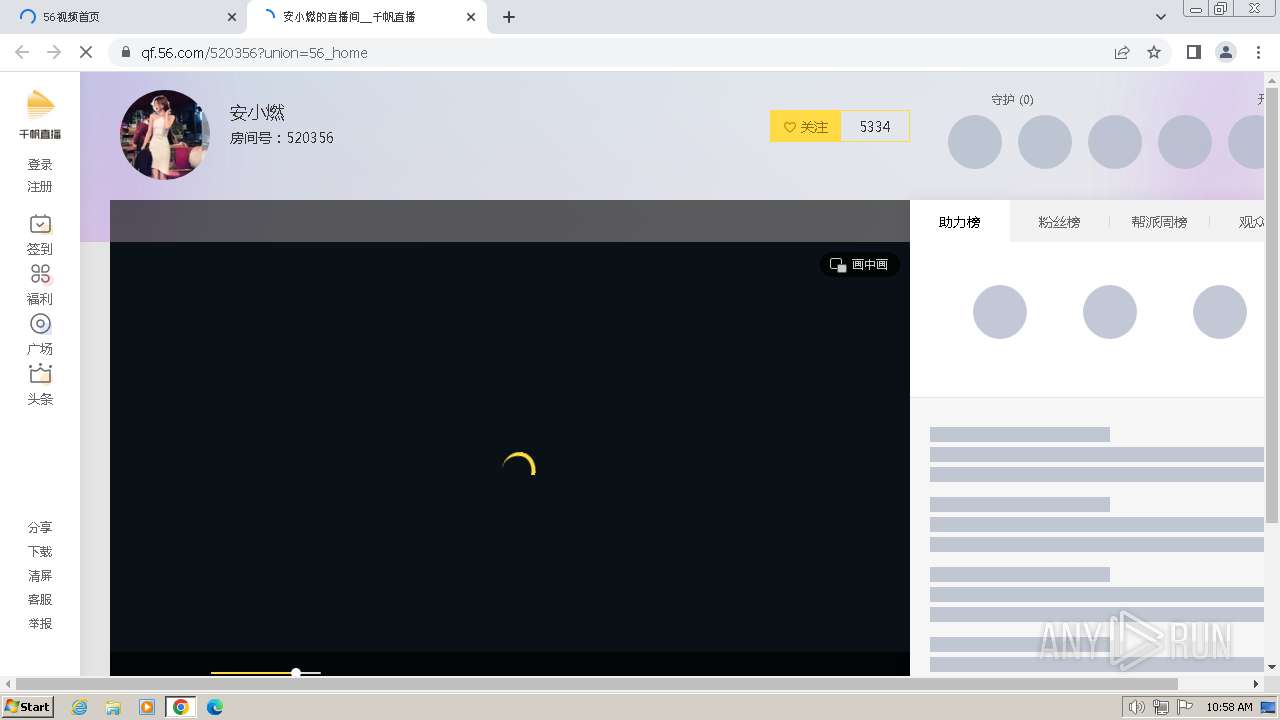Click the first 守护 guardian slot
Screen dimensions: 1280x720
pos(975,142)
